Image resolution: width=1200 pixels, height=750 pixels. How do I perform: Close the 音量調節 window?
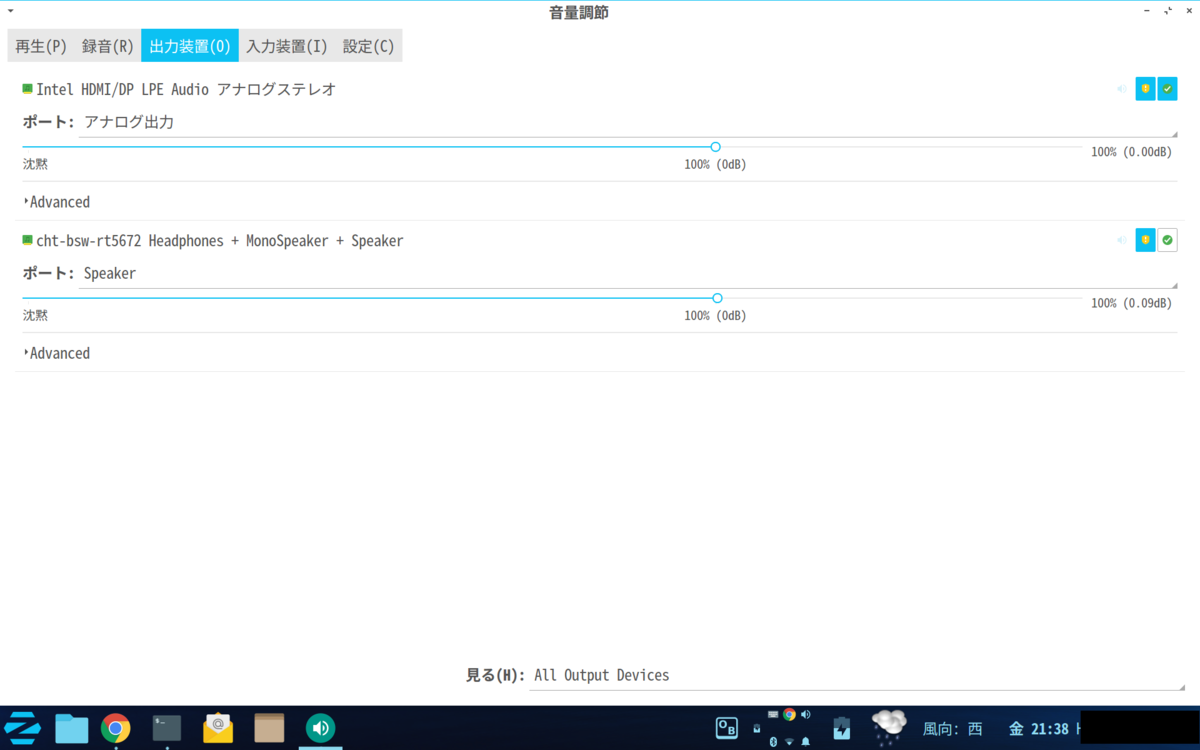pos(1188,10)
